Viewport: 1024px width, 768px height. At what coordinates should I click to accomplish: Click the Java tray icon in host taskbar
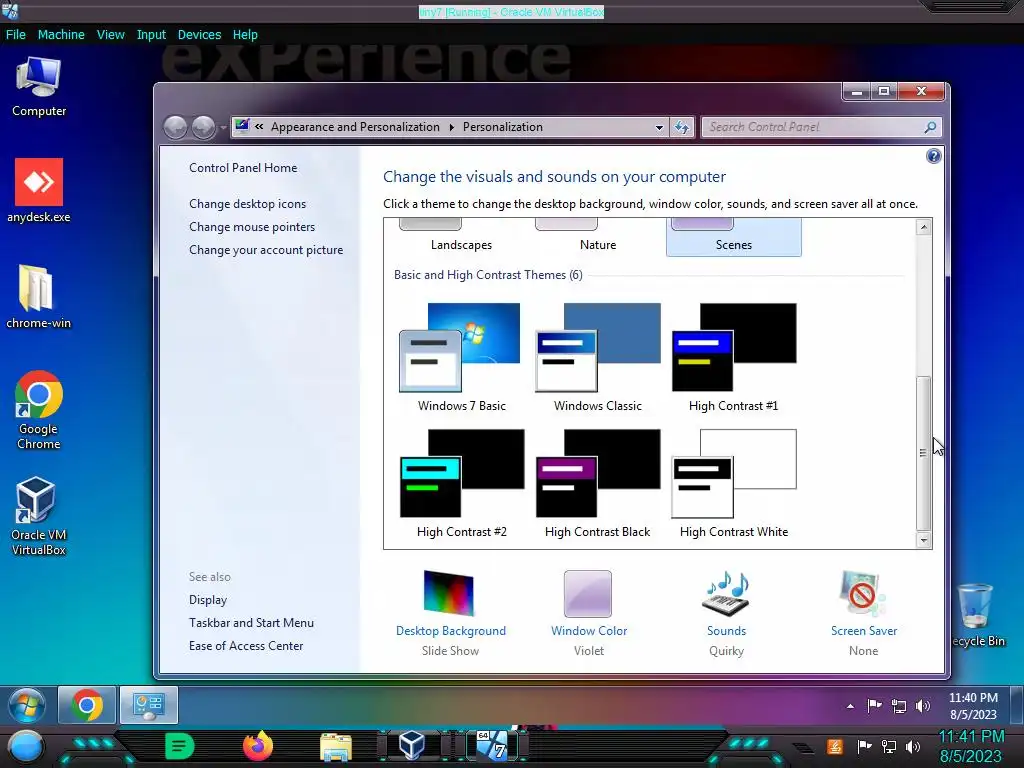coord(835,746)
